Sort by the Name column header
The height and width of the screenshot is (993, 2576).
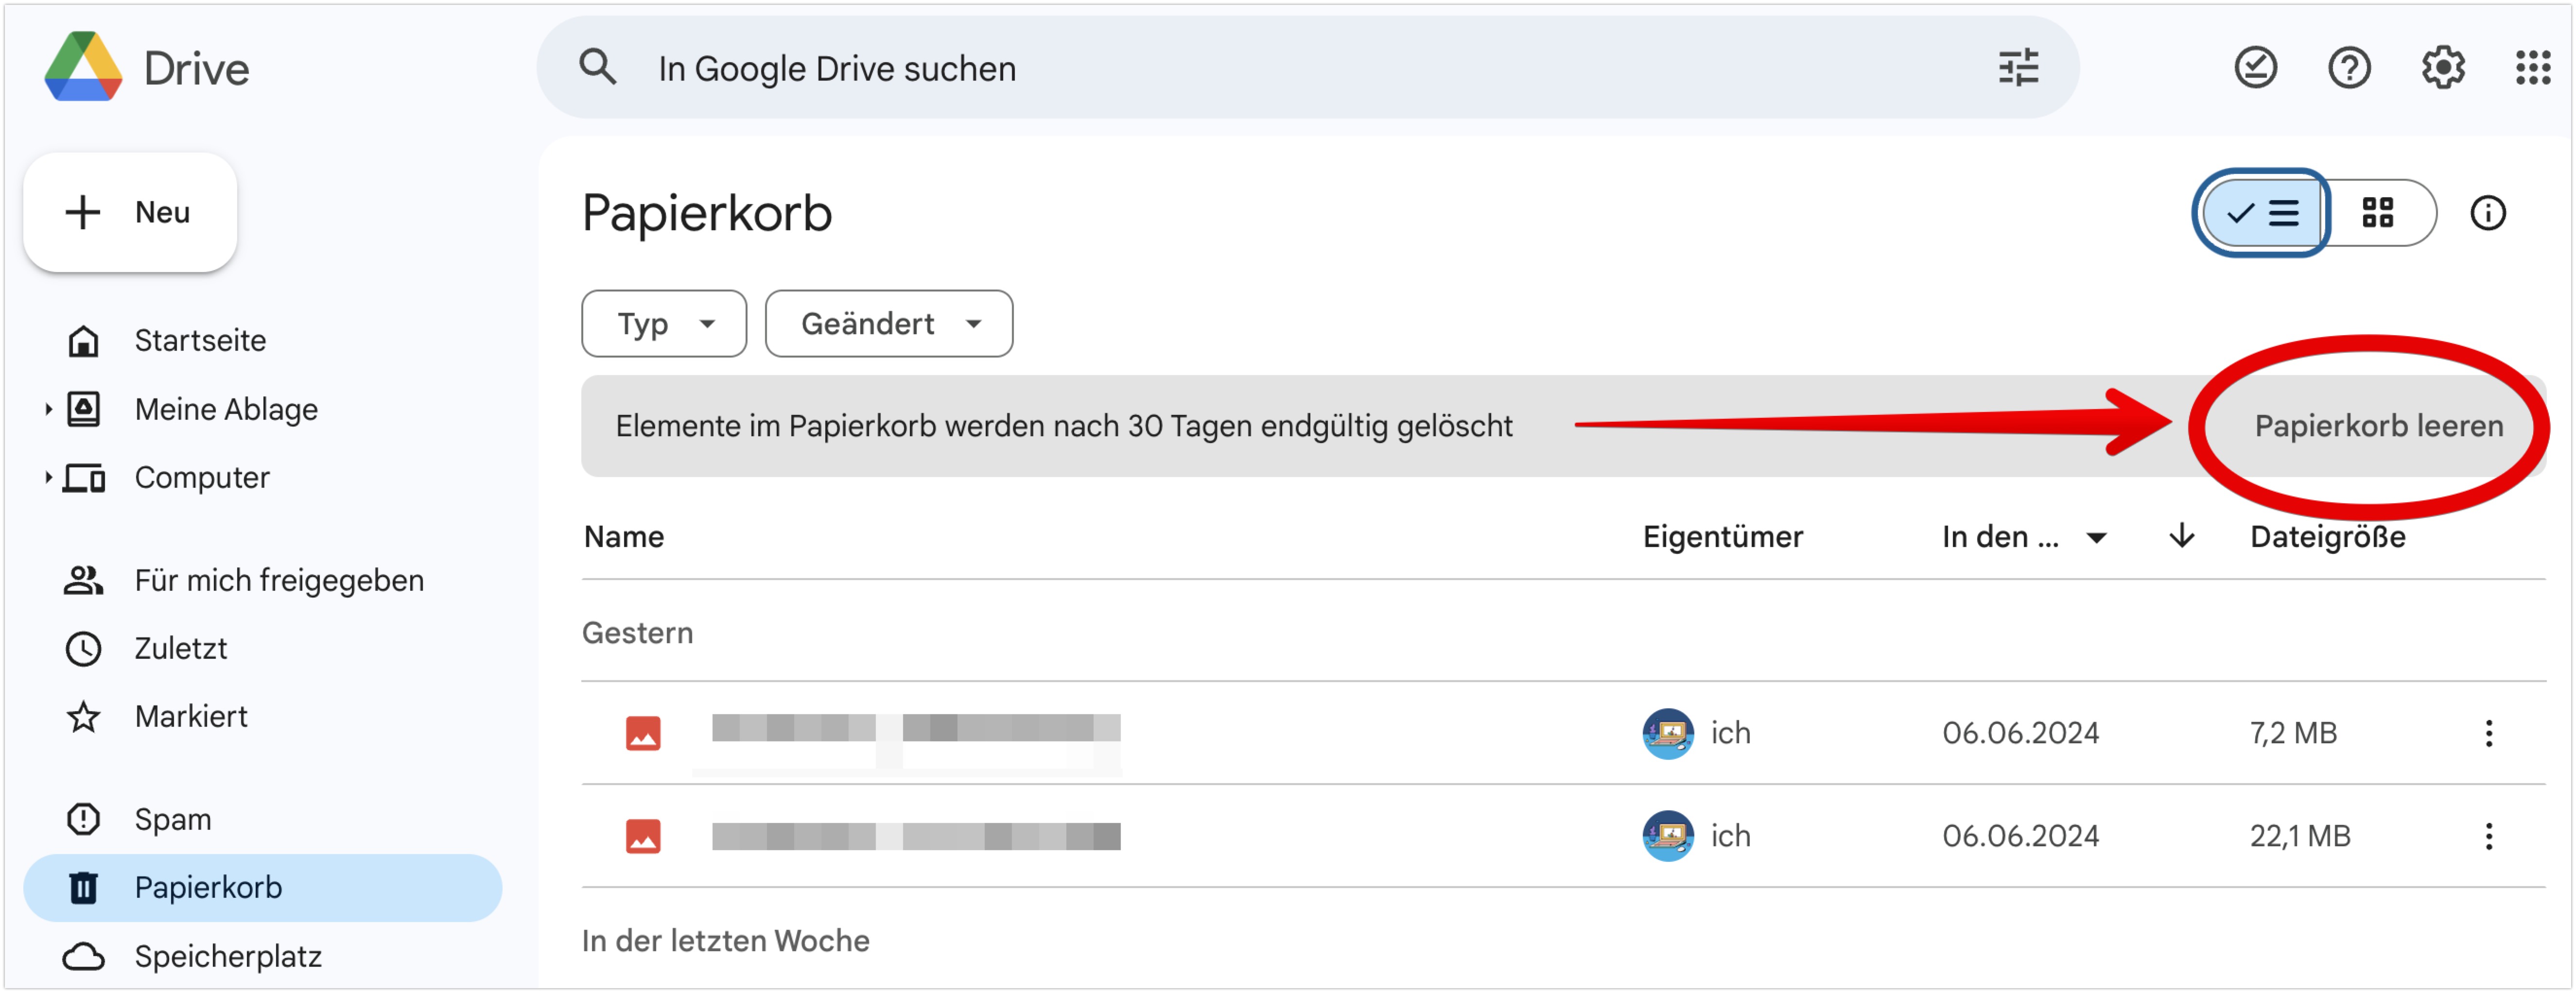(624, 537)
